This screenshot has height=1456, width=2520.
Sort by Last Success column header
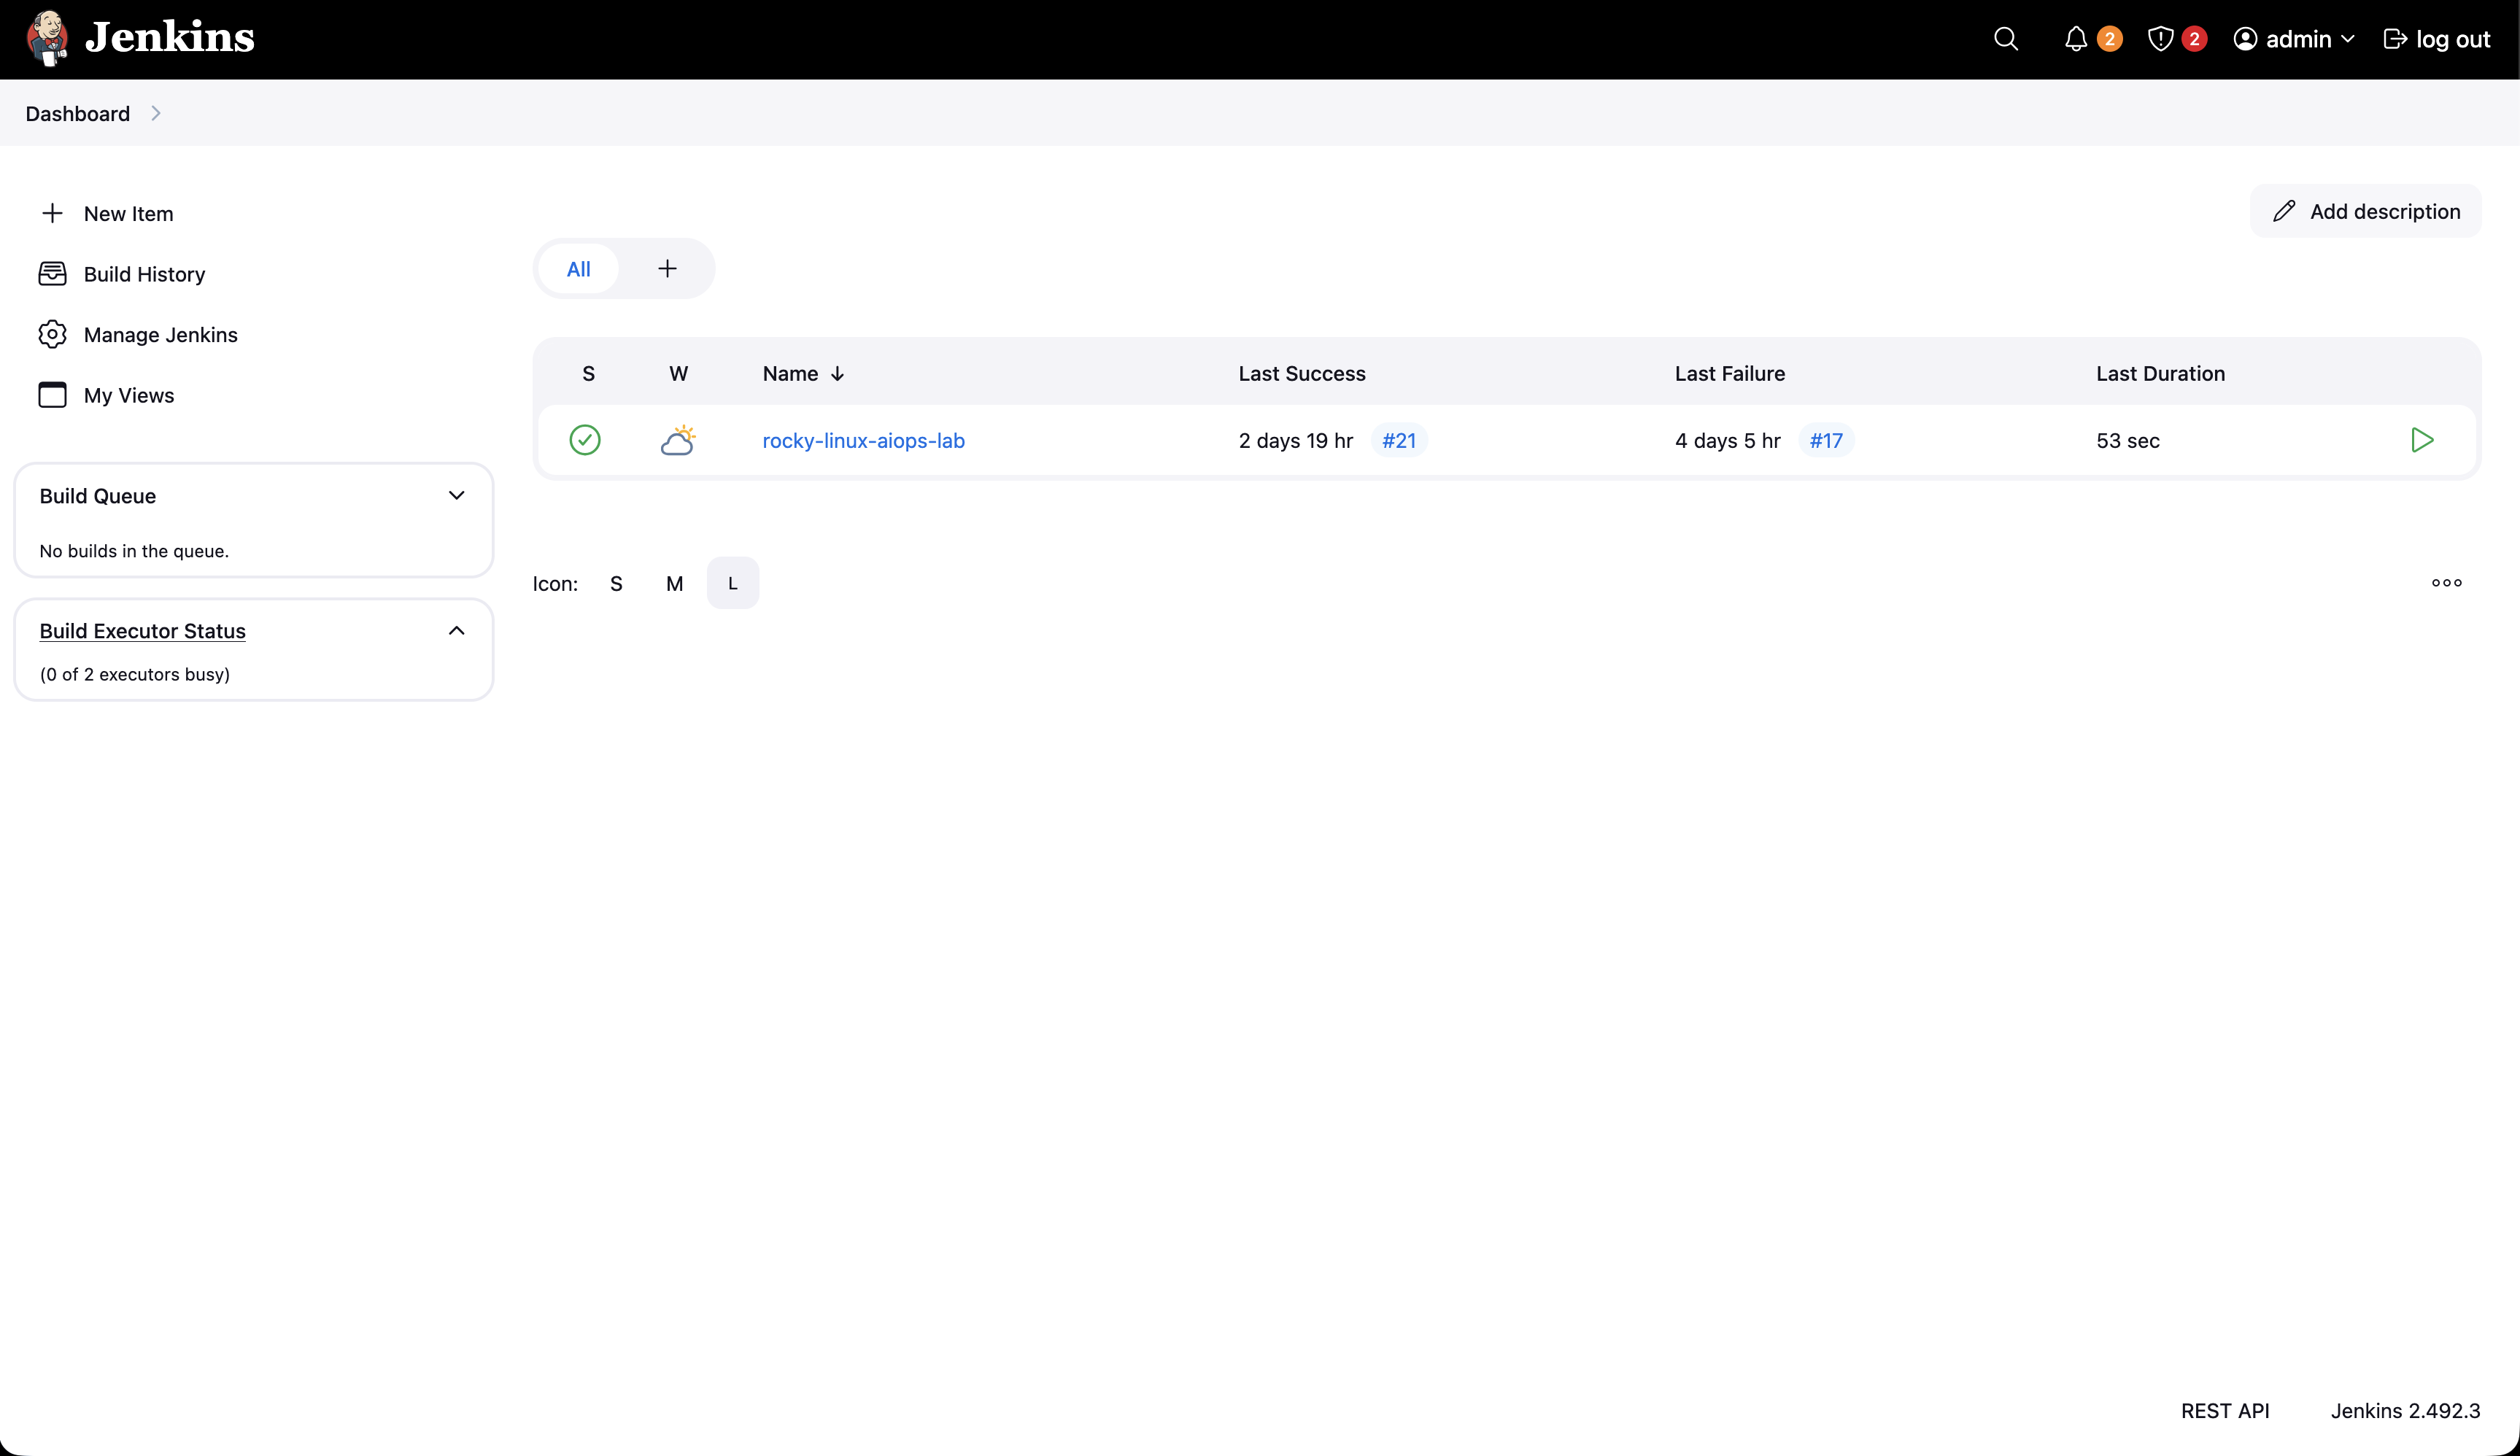[1301, 373]
